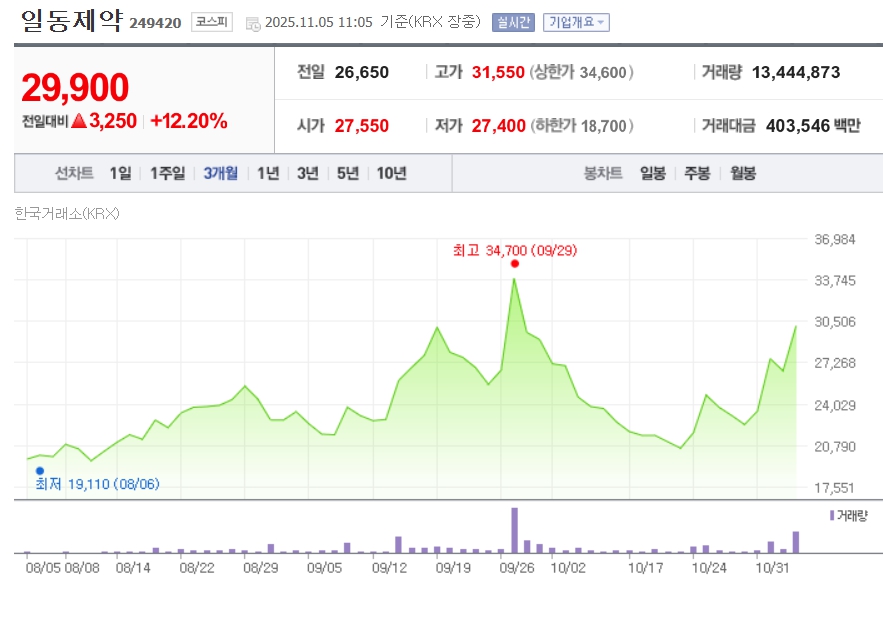Click the red 최고 peak marker dot
Image resolution: width=883 pixels, height=639 pixels.
(x=515, y=264)
